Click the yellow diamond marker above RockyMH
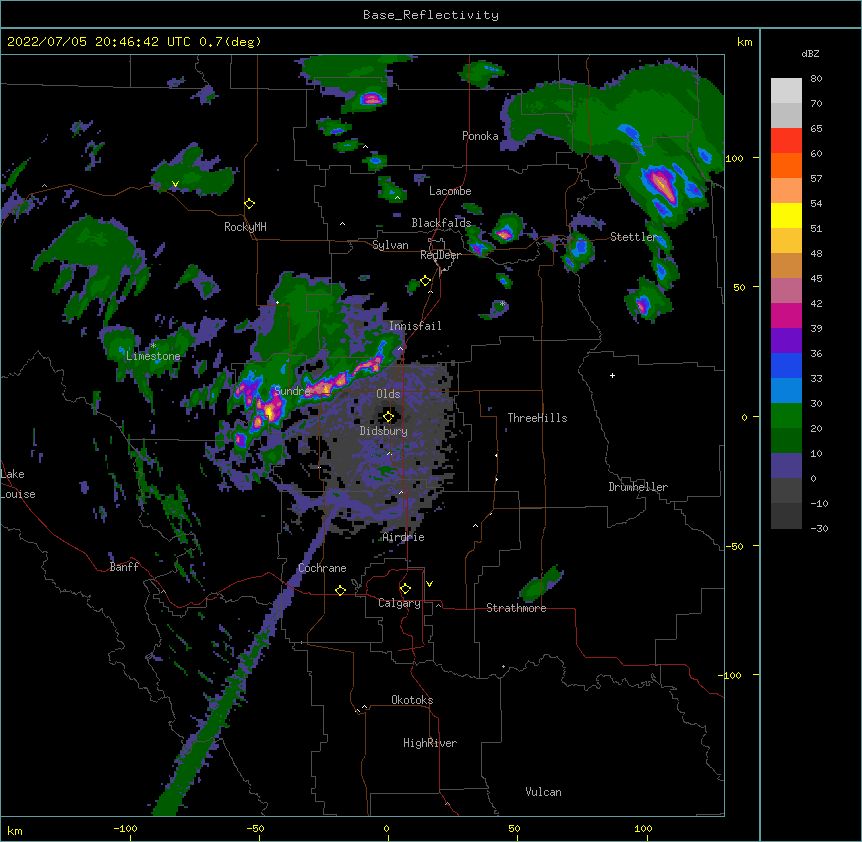The image size is (862, 842). [249, 203]
